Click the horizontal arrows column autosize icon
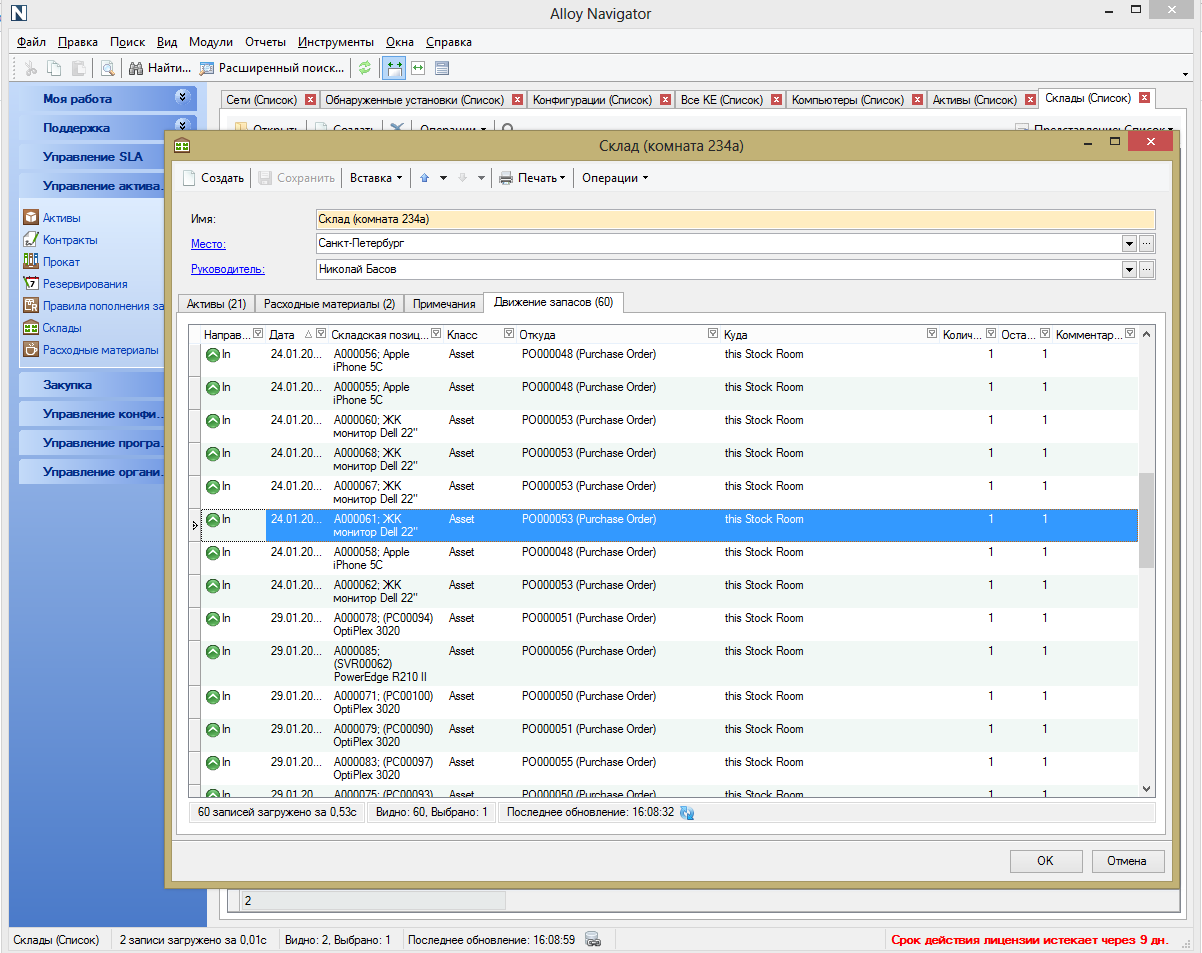Screen dimensions: 1202x953 [418, 68]
